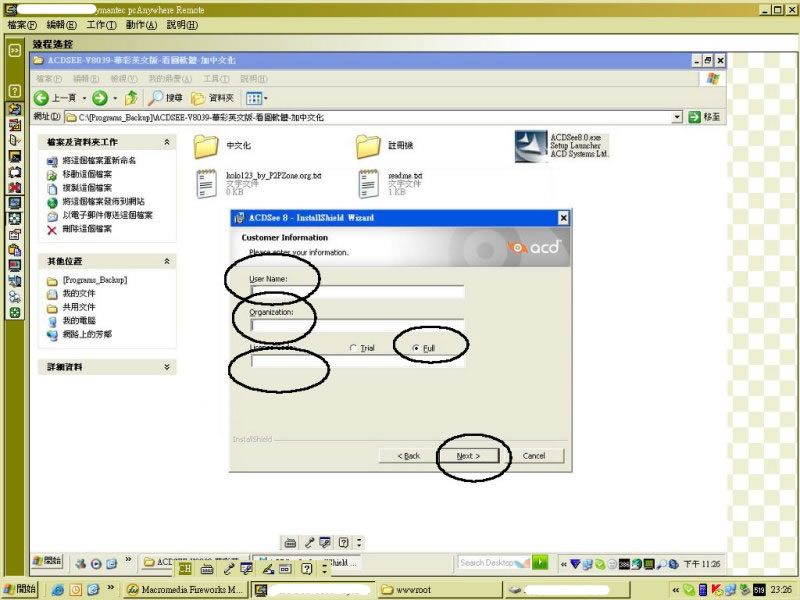This screenshot has height=600, width=800.
Task: Open the pcAnywhere 說明(H) menu
Action: 182,25
